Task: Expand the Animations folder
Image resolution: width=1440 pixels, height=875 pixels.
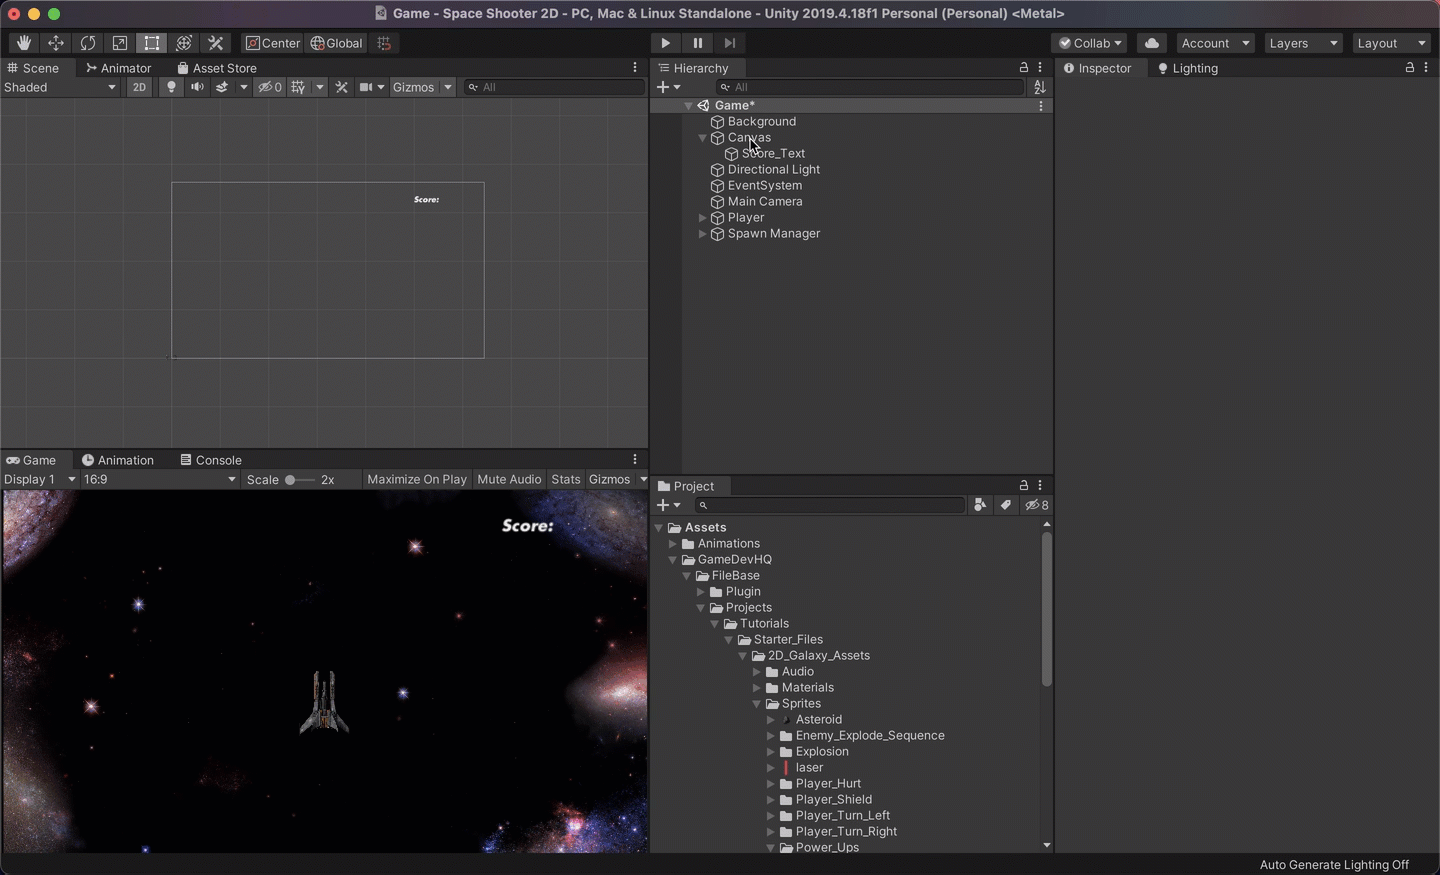Action: [673, 544]
